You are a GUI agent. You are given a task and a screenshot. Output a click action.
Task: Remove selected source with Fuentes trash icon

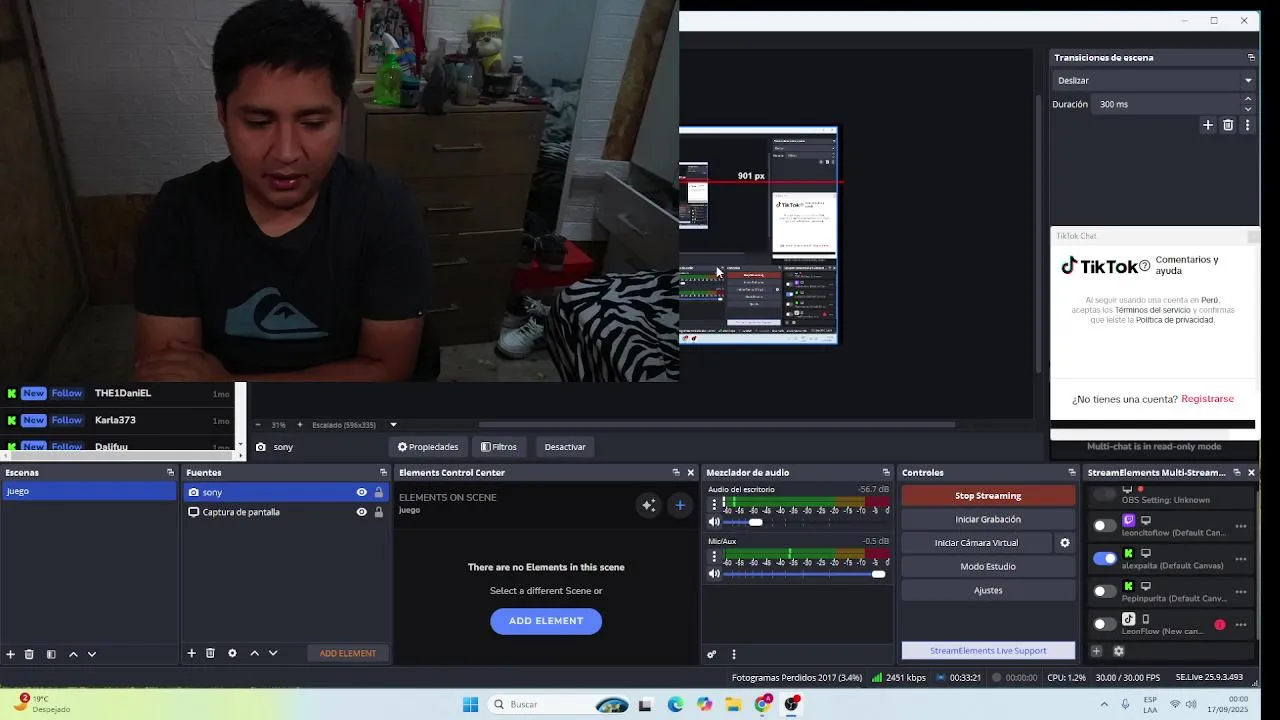(210, 653)
